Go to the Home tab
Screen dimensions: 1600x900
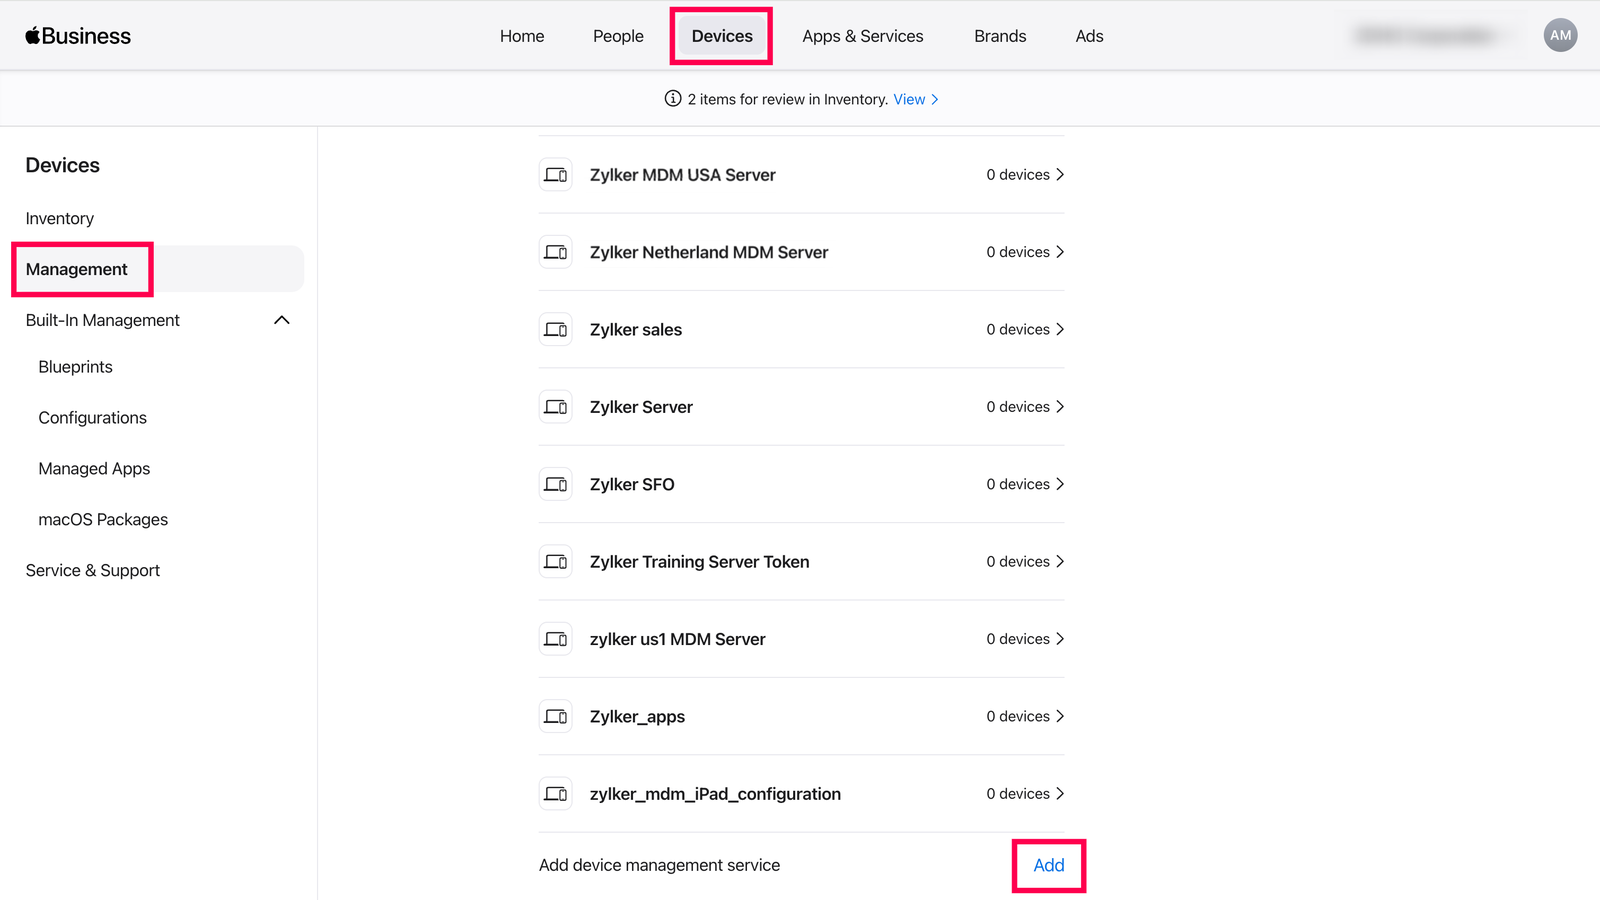522,36
